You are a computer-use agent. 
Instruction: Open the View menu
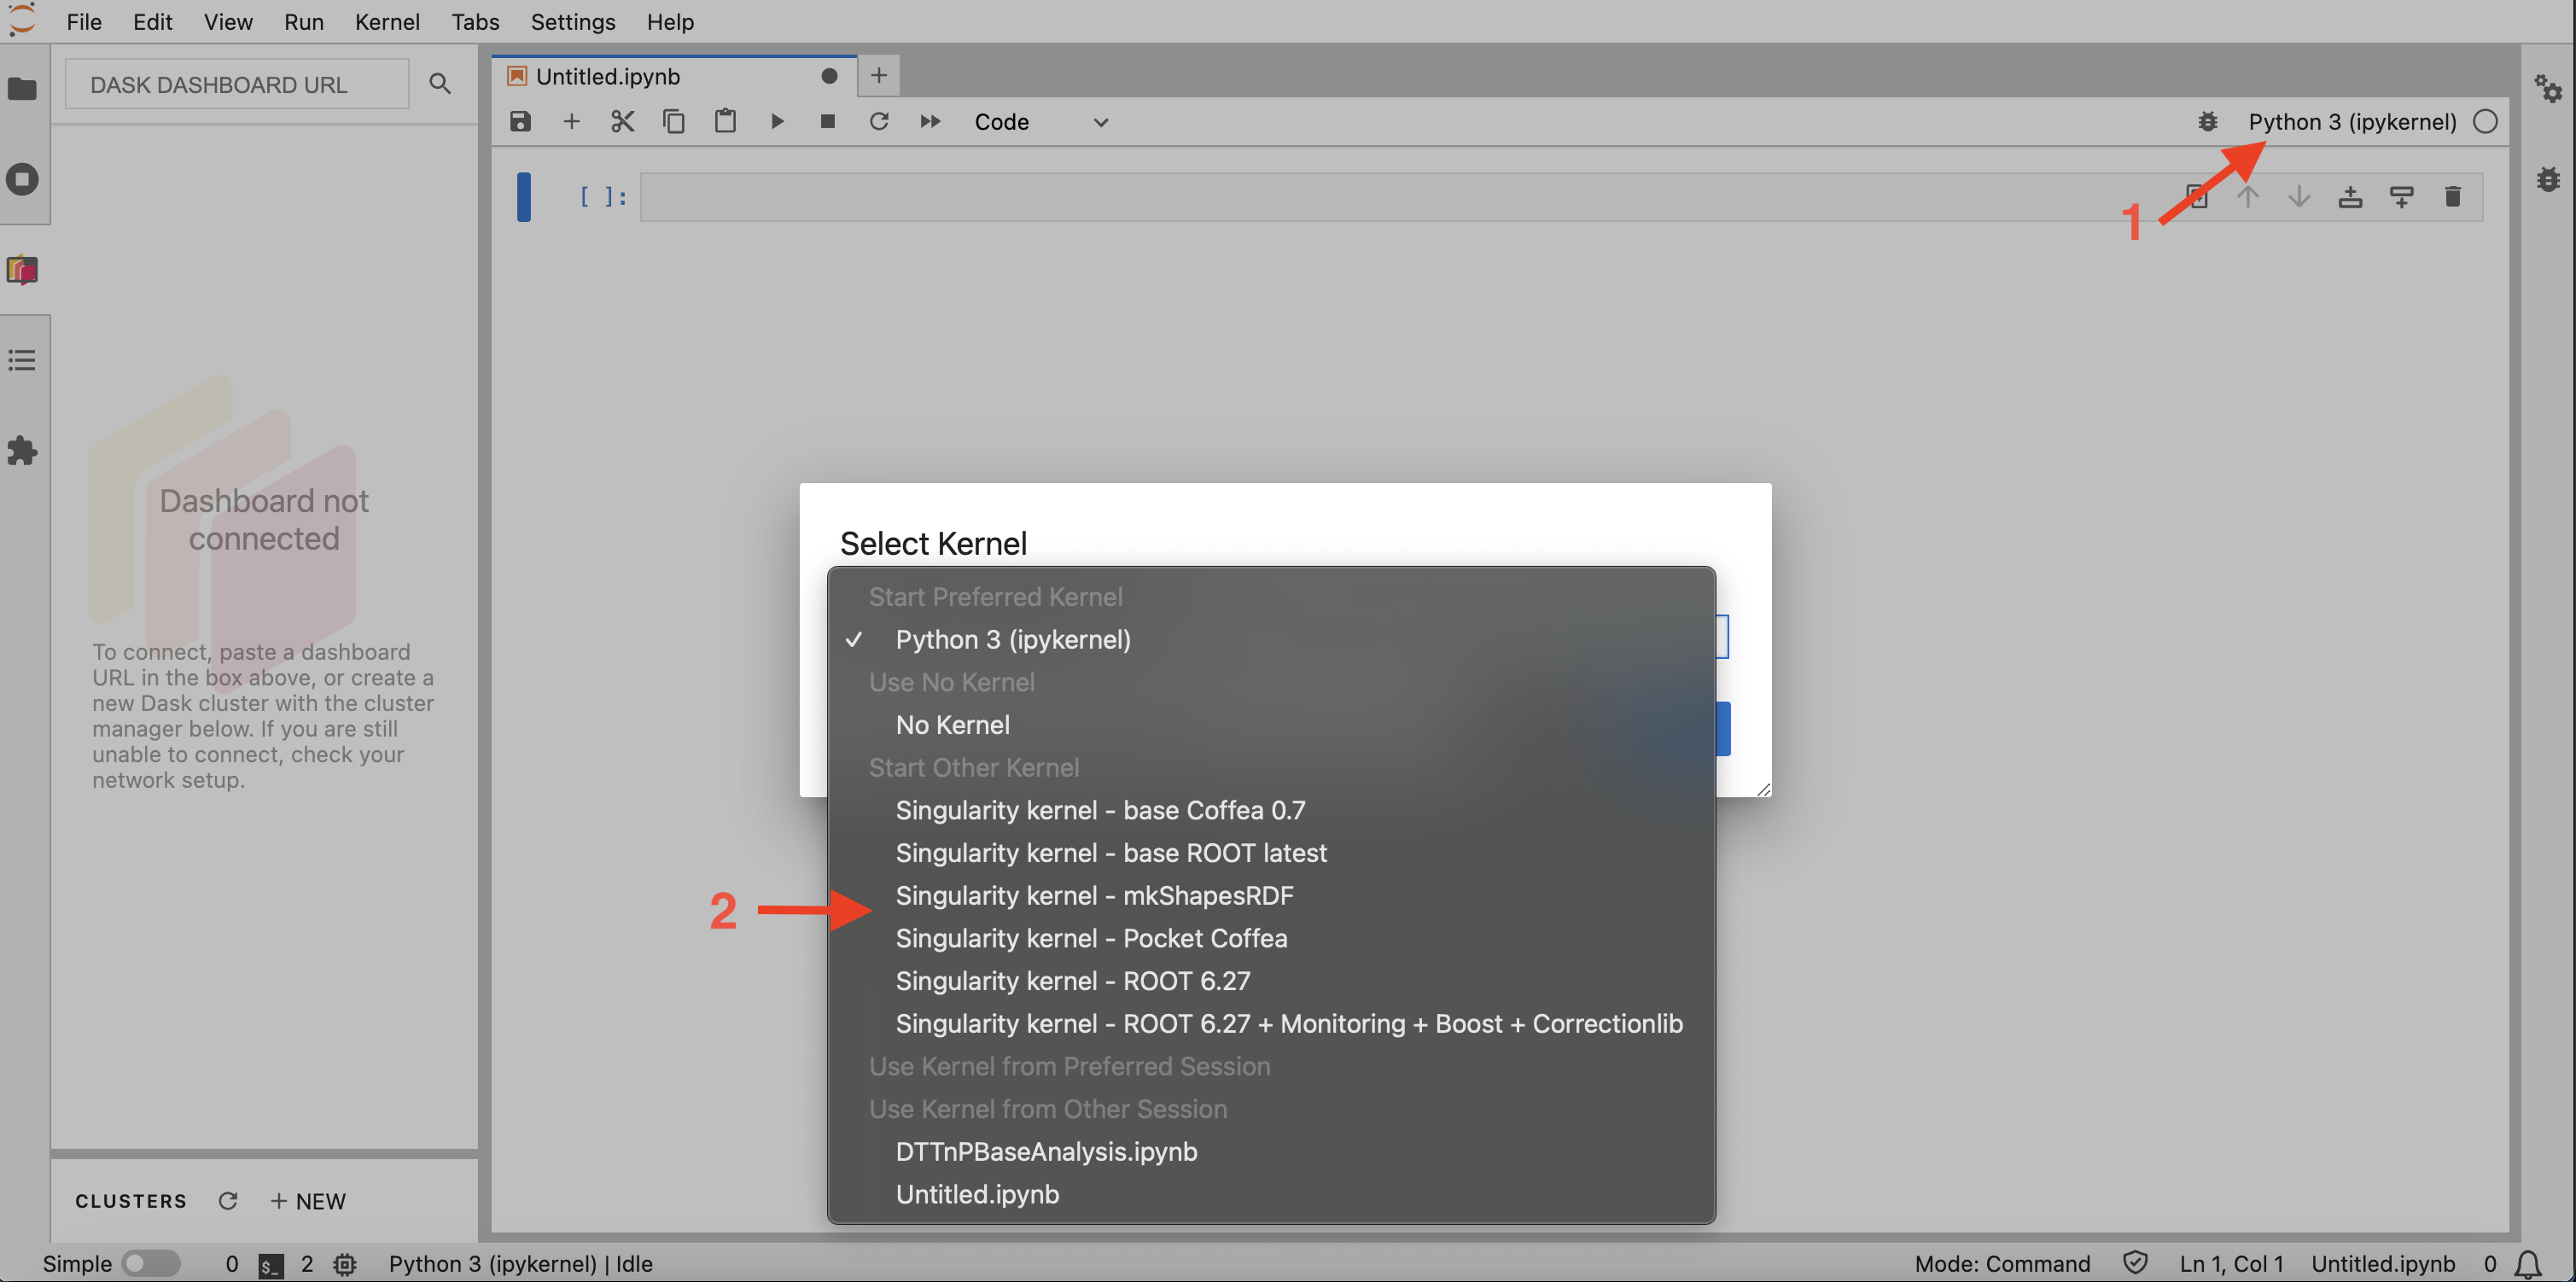point(228,21)
